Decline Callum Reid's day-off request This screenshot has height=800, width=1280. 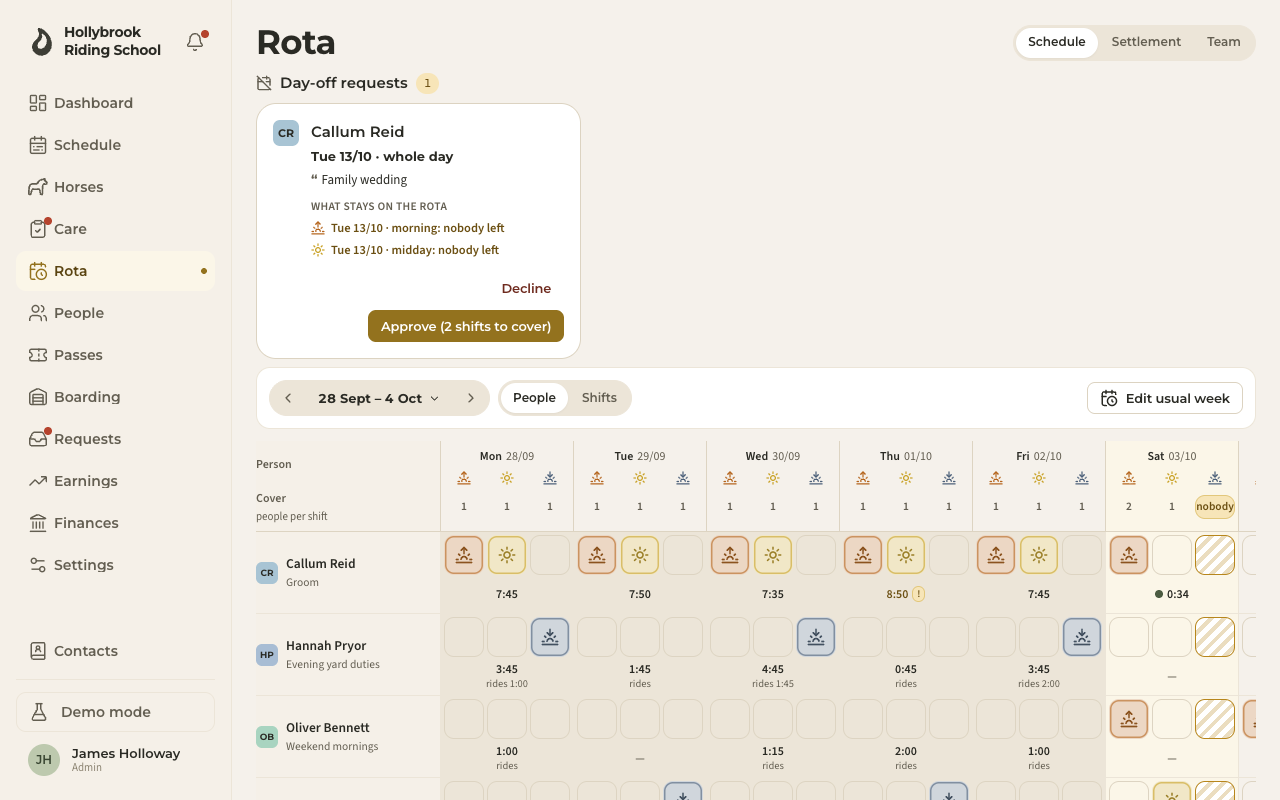tap(526, 289)
